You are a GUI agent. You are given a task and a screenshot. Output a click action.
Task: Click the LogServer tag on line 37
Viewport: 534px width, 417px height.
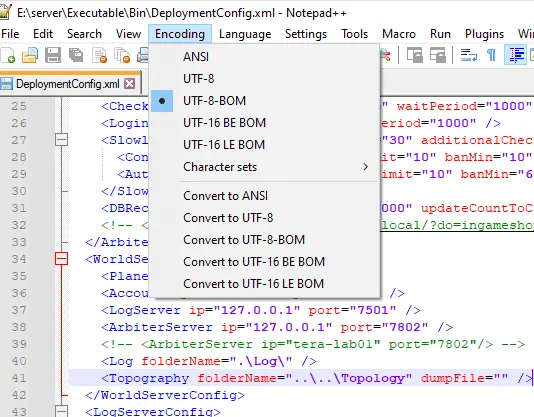coord(141,310)
